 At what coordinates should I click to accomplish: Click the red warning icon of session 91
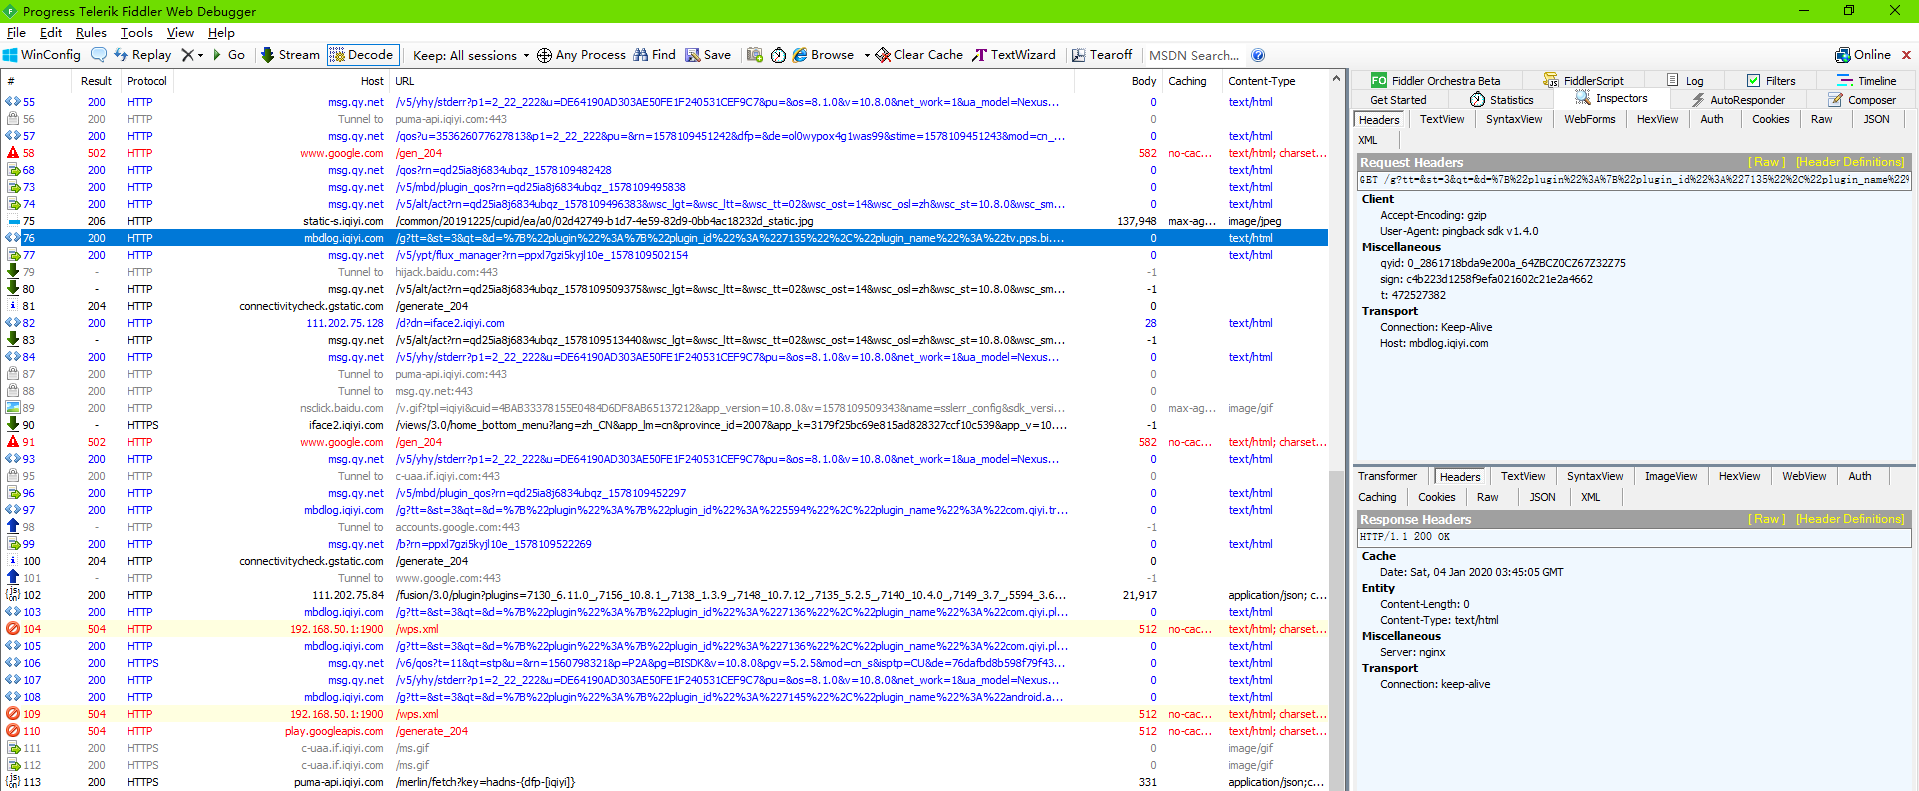[x=13, y=442]
